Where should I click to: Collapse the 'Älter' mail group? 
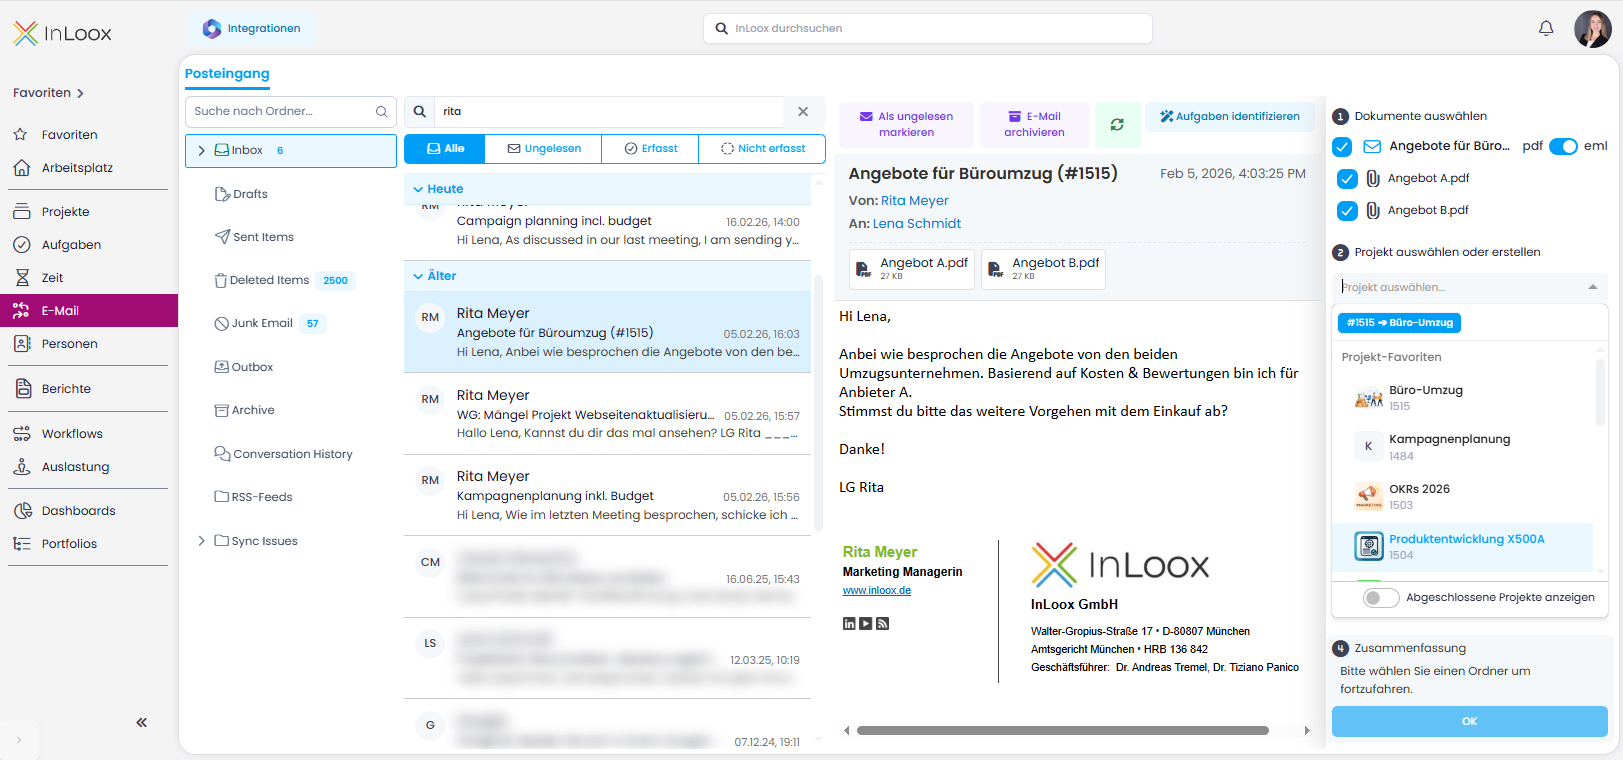coord(419,276)
